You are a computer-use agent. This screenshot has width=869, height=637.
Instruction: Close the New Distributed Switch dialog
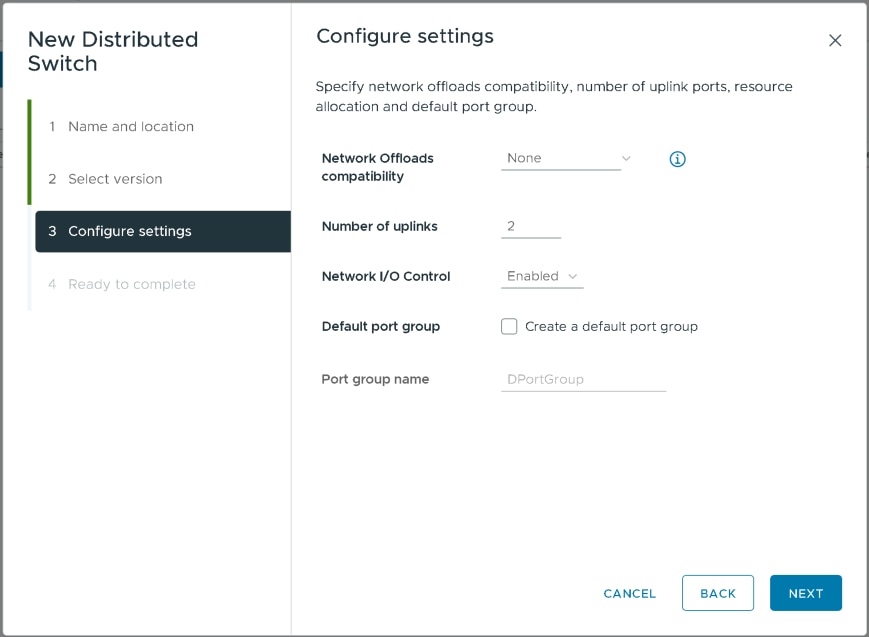835,40
